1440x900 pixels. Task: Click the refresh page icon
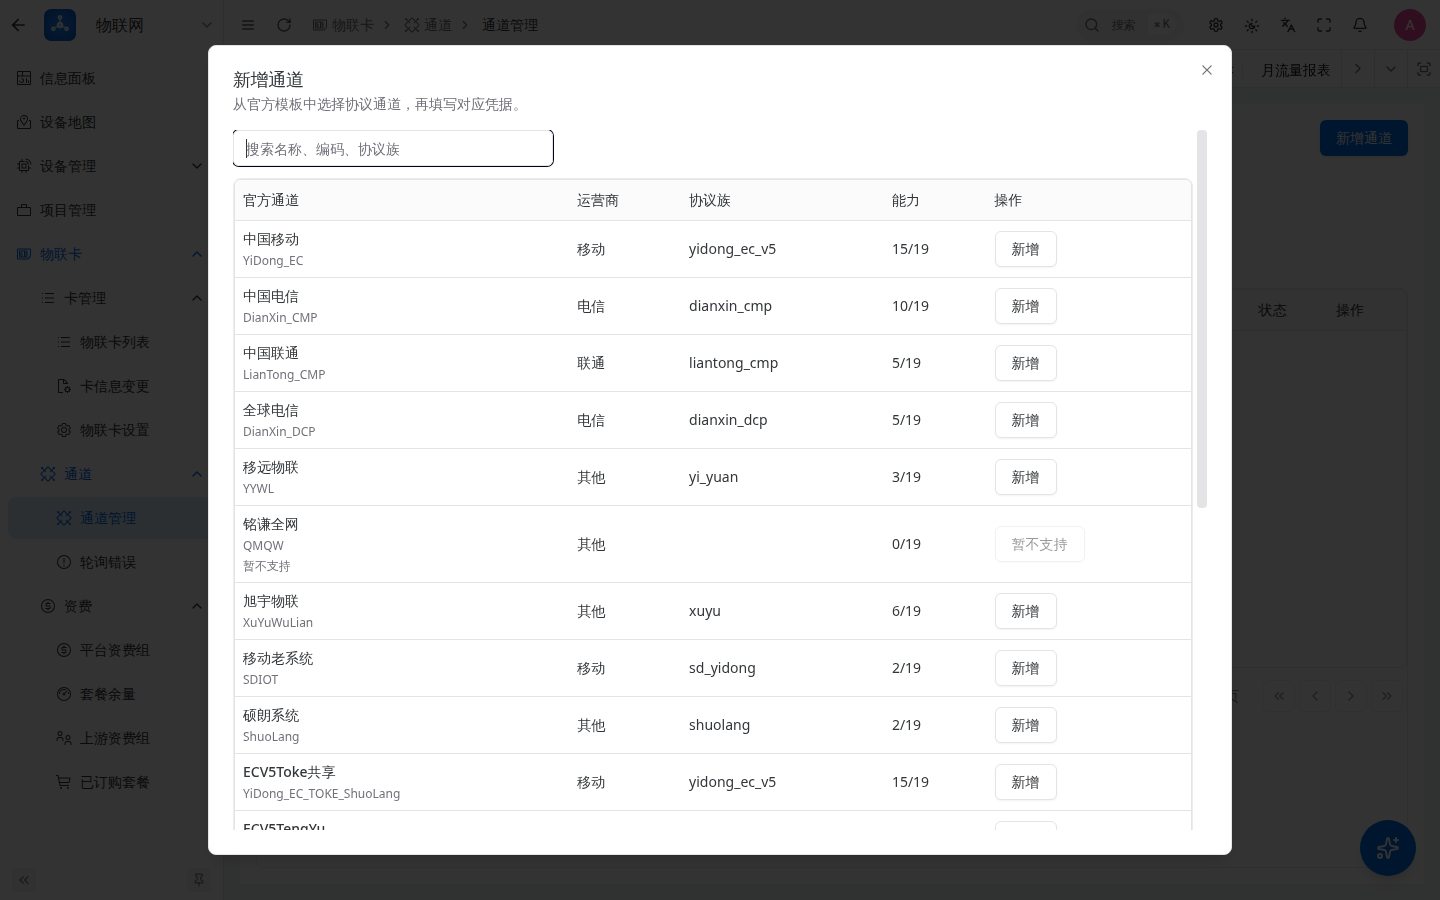[x=284, y=25]
